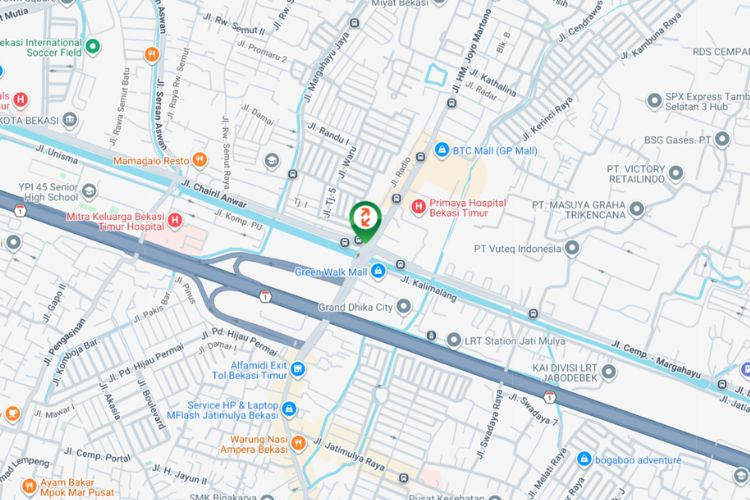This screenshot has width=750, height=500.
Task: Click the green location marker pin
Action: [x=365, y=221]
